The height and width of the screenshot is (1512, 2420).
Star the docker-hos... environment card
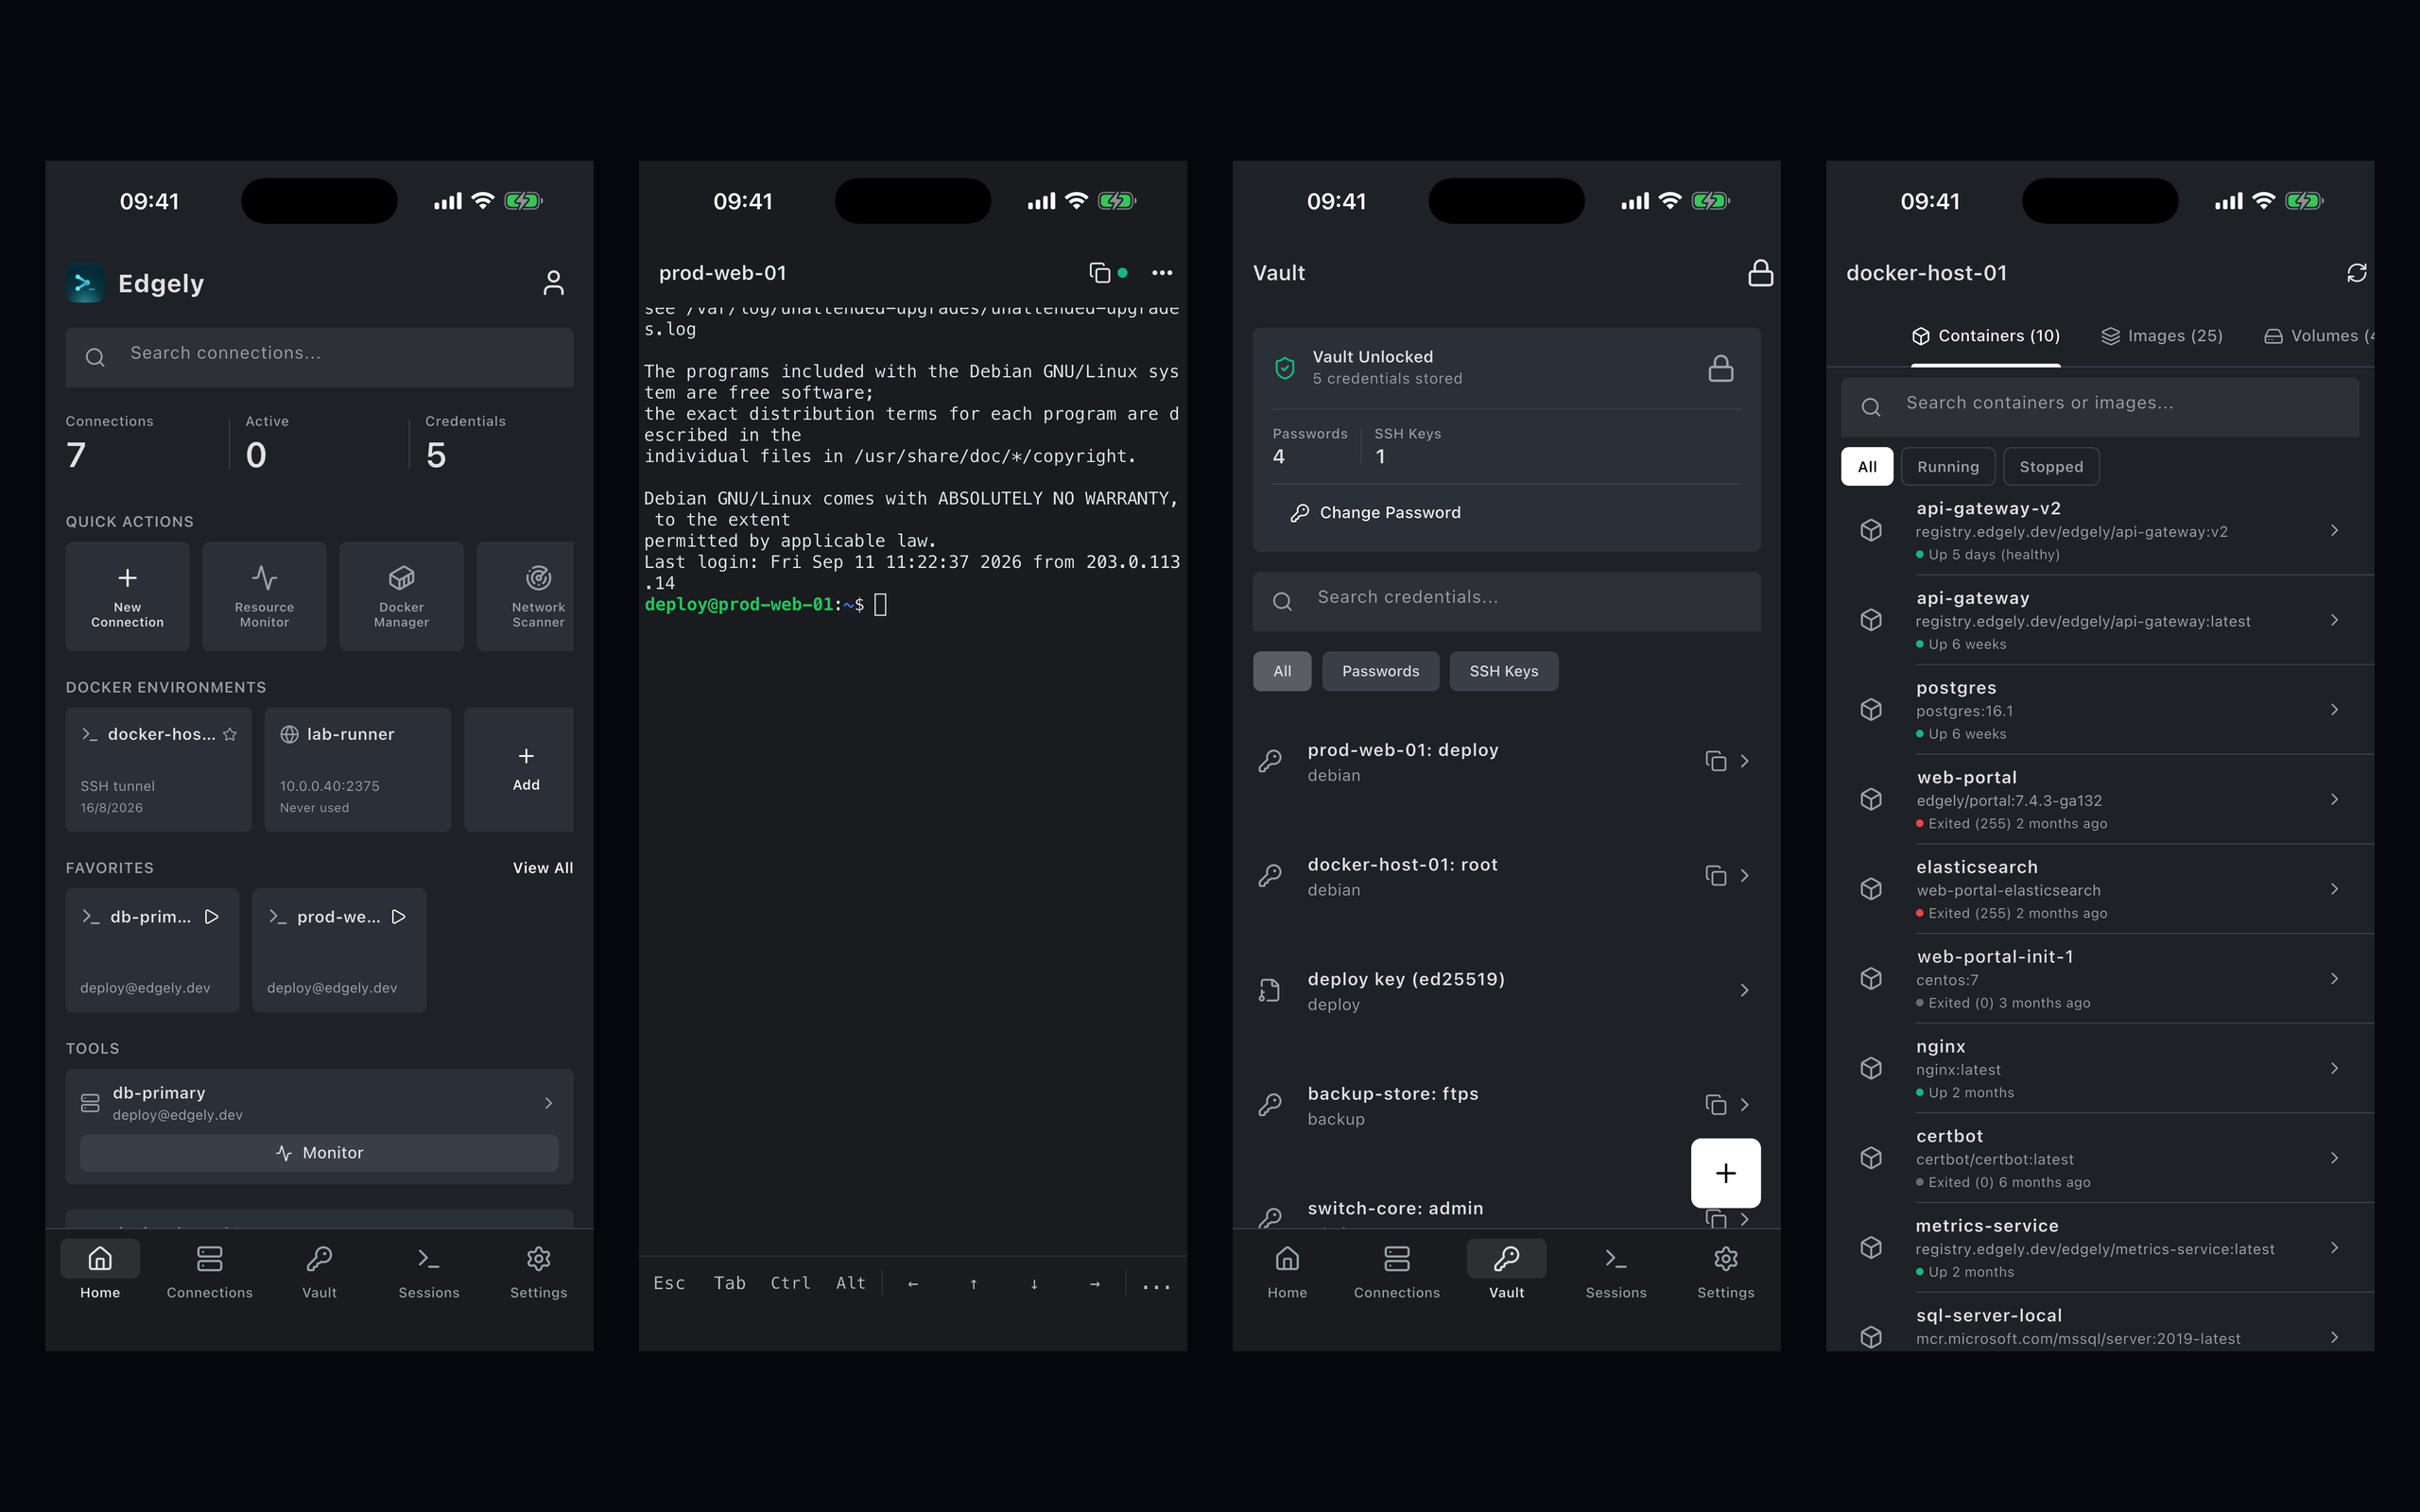(x=230, y=734)
